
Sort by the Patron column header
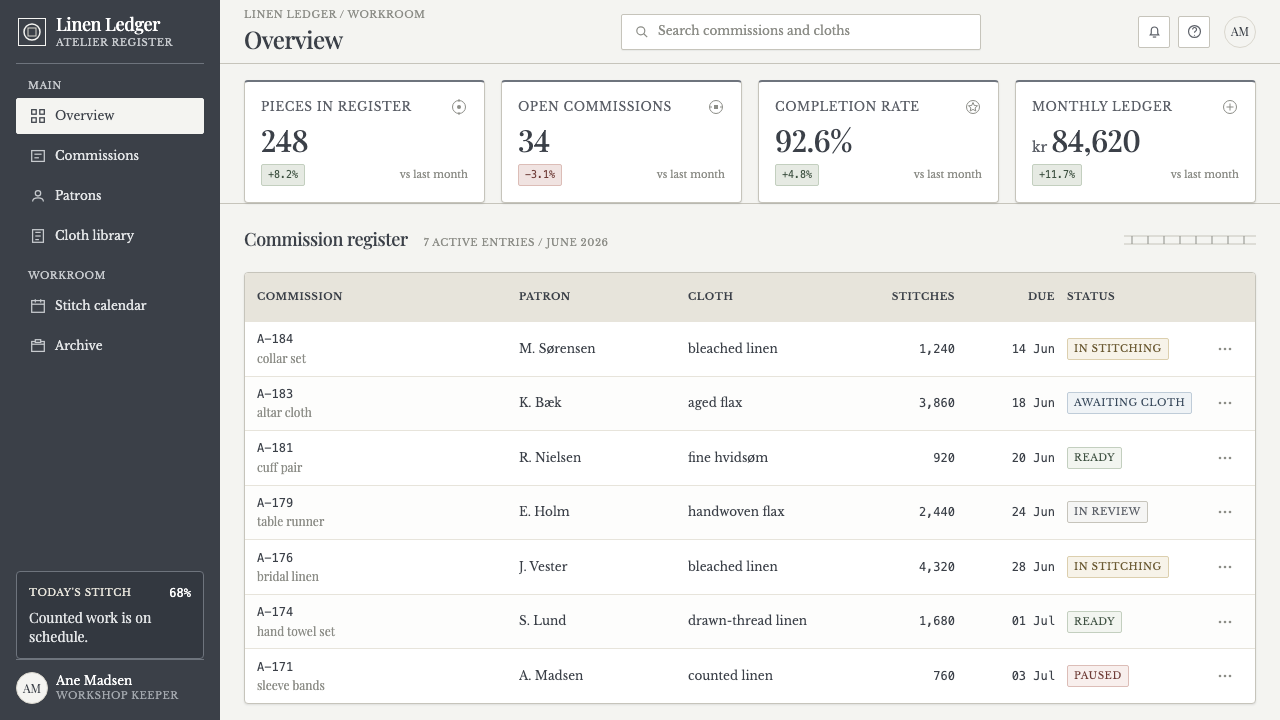[x=544, y=296]
